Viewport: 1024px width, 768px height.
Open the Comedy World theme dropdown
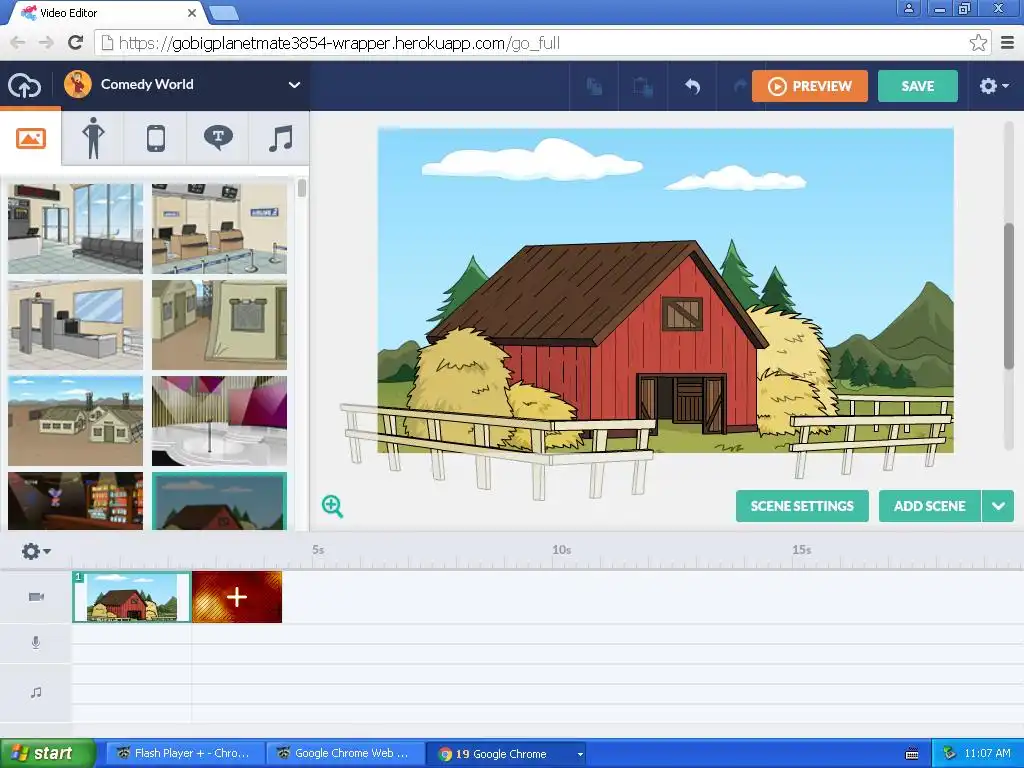click(295, 85)
